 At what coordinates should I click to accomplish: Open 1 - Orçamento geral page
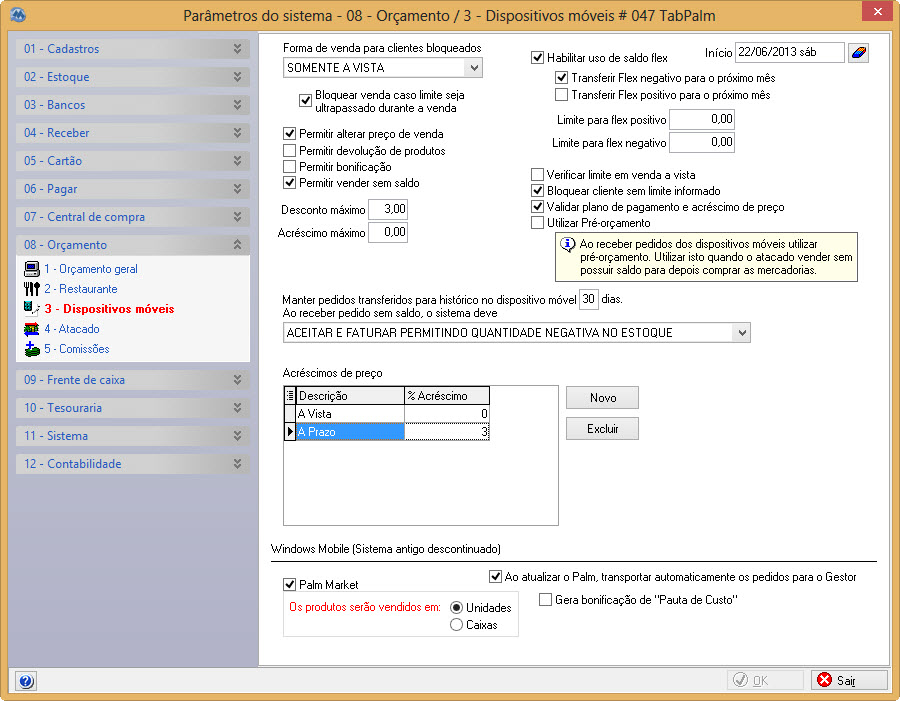click(91, 269)
